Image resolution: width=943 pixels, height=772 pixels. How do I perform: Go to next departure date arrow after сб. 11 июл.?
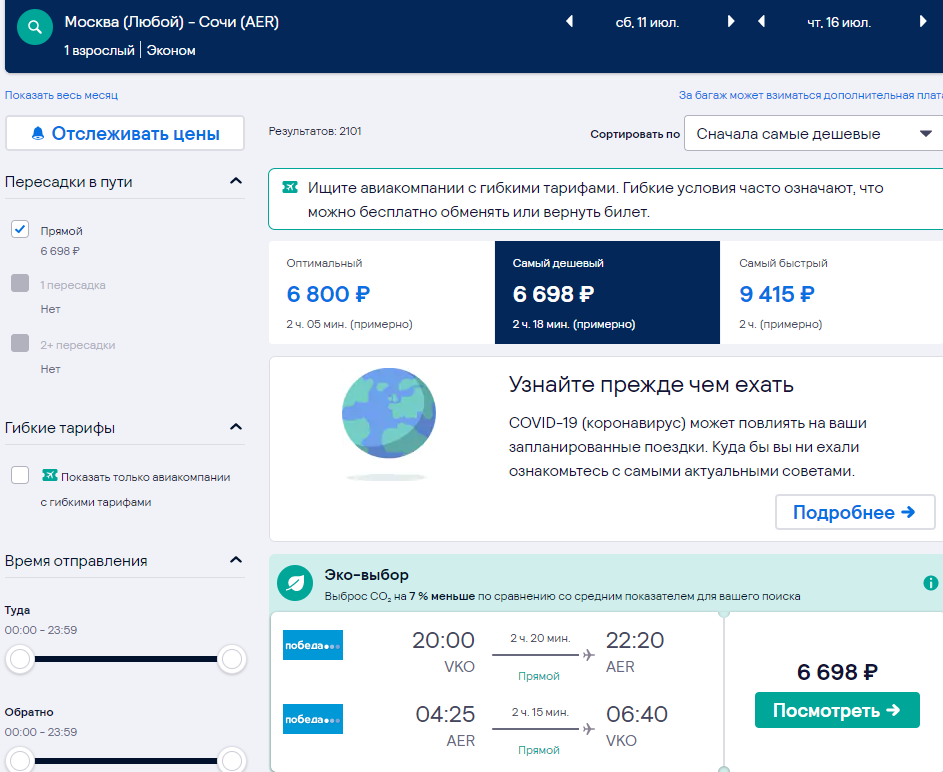pyautogui.click(x=731, y=22)
